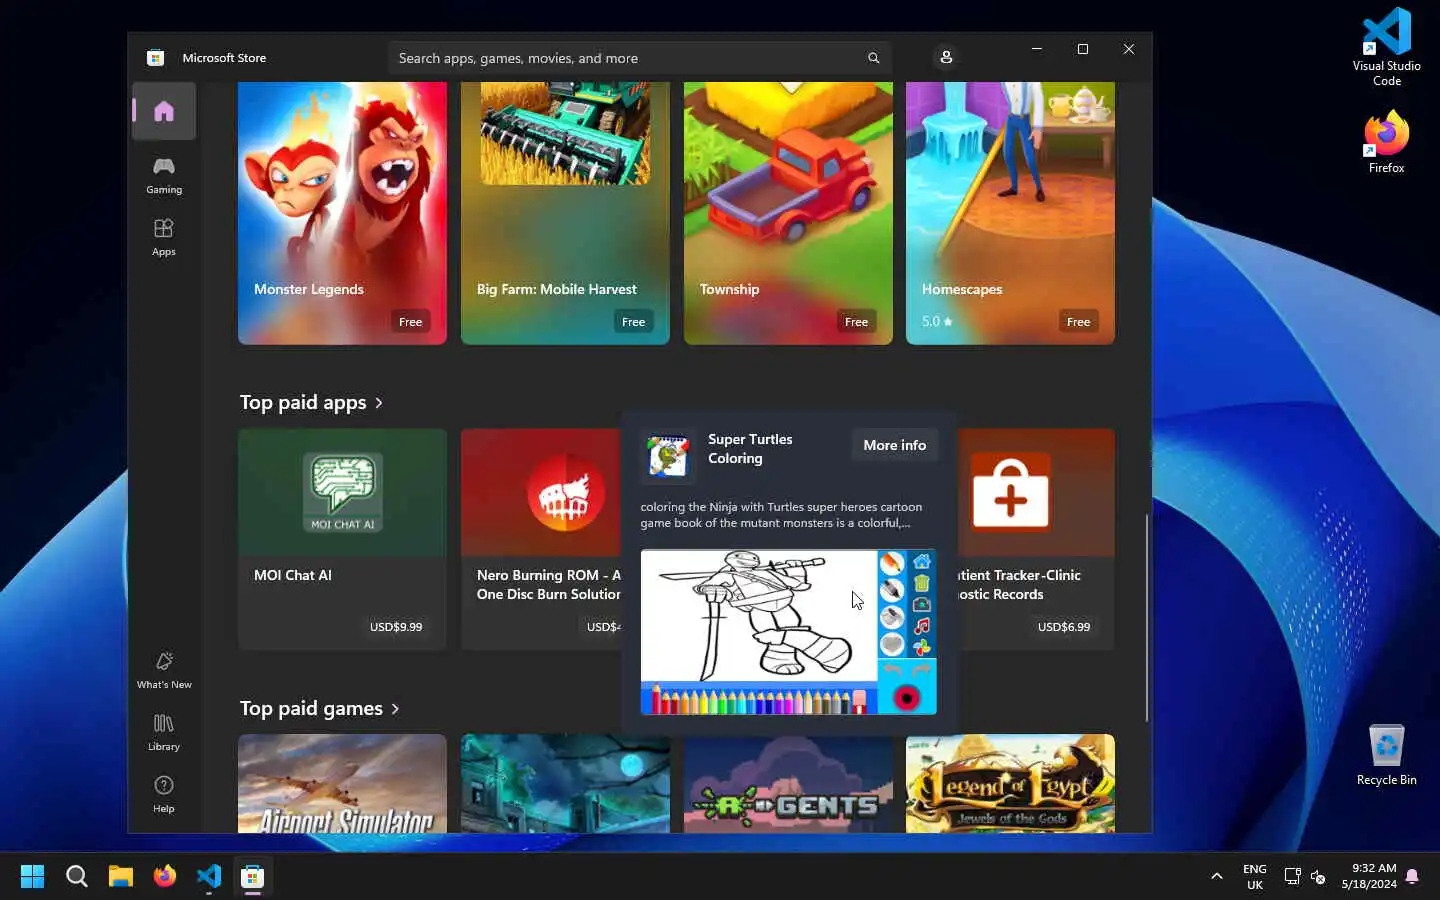The image size is (1440, 900).
Task: Open the notifications bell in system tray
Action: click(1412, 877)
